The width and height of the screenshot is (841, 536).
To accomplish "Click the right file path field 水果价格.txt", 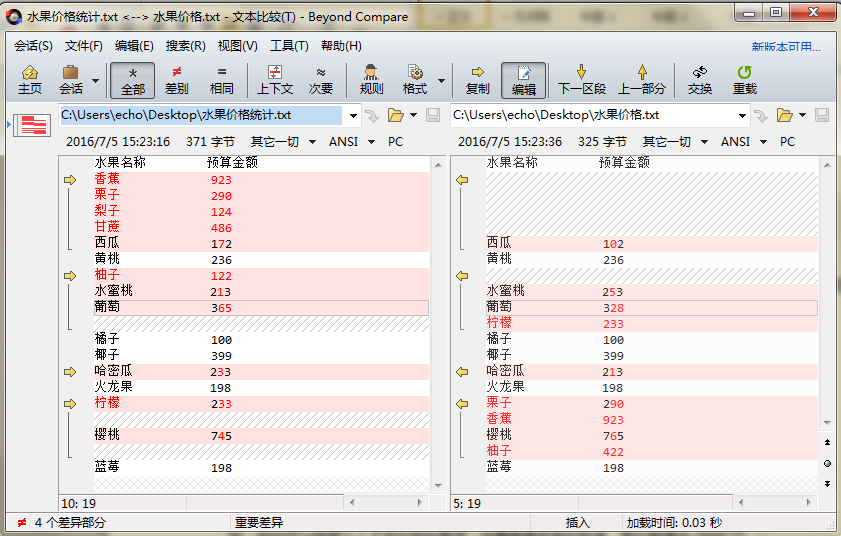I will pyautogui.click(x=593, y=115).
